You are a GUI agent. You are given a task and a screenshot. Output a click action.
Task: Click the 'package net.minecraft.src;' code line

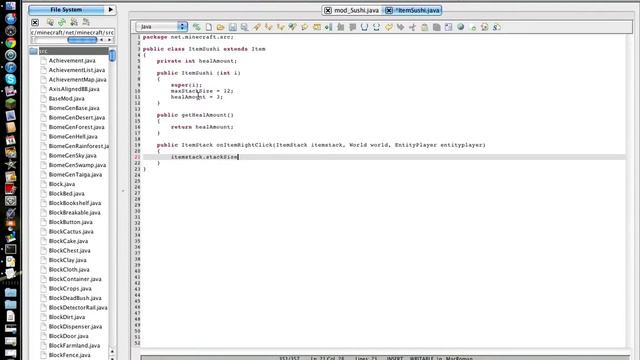click(x=188, y=37)
